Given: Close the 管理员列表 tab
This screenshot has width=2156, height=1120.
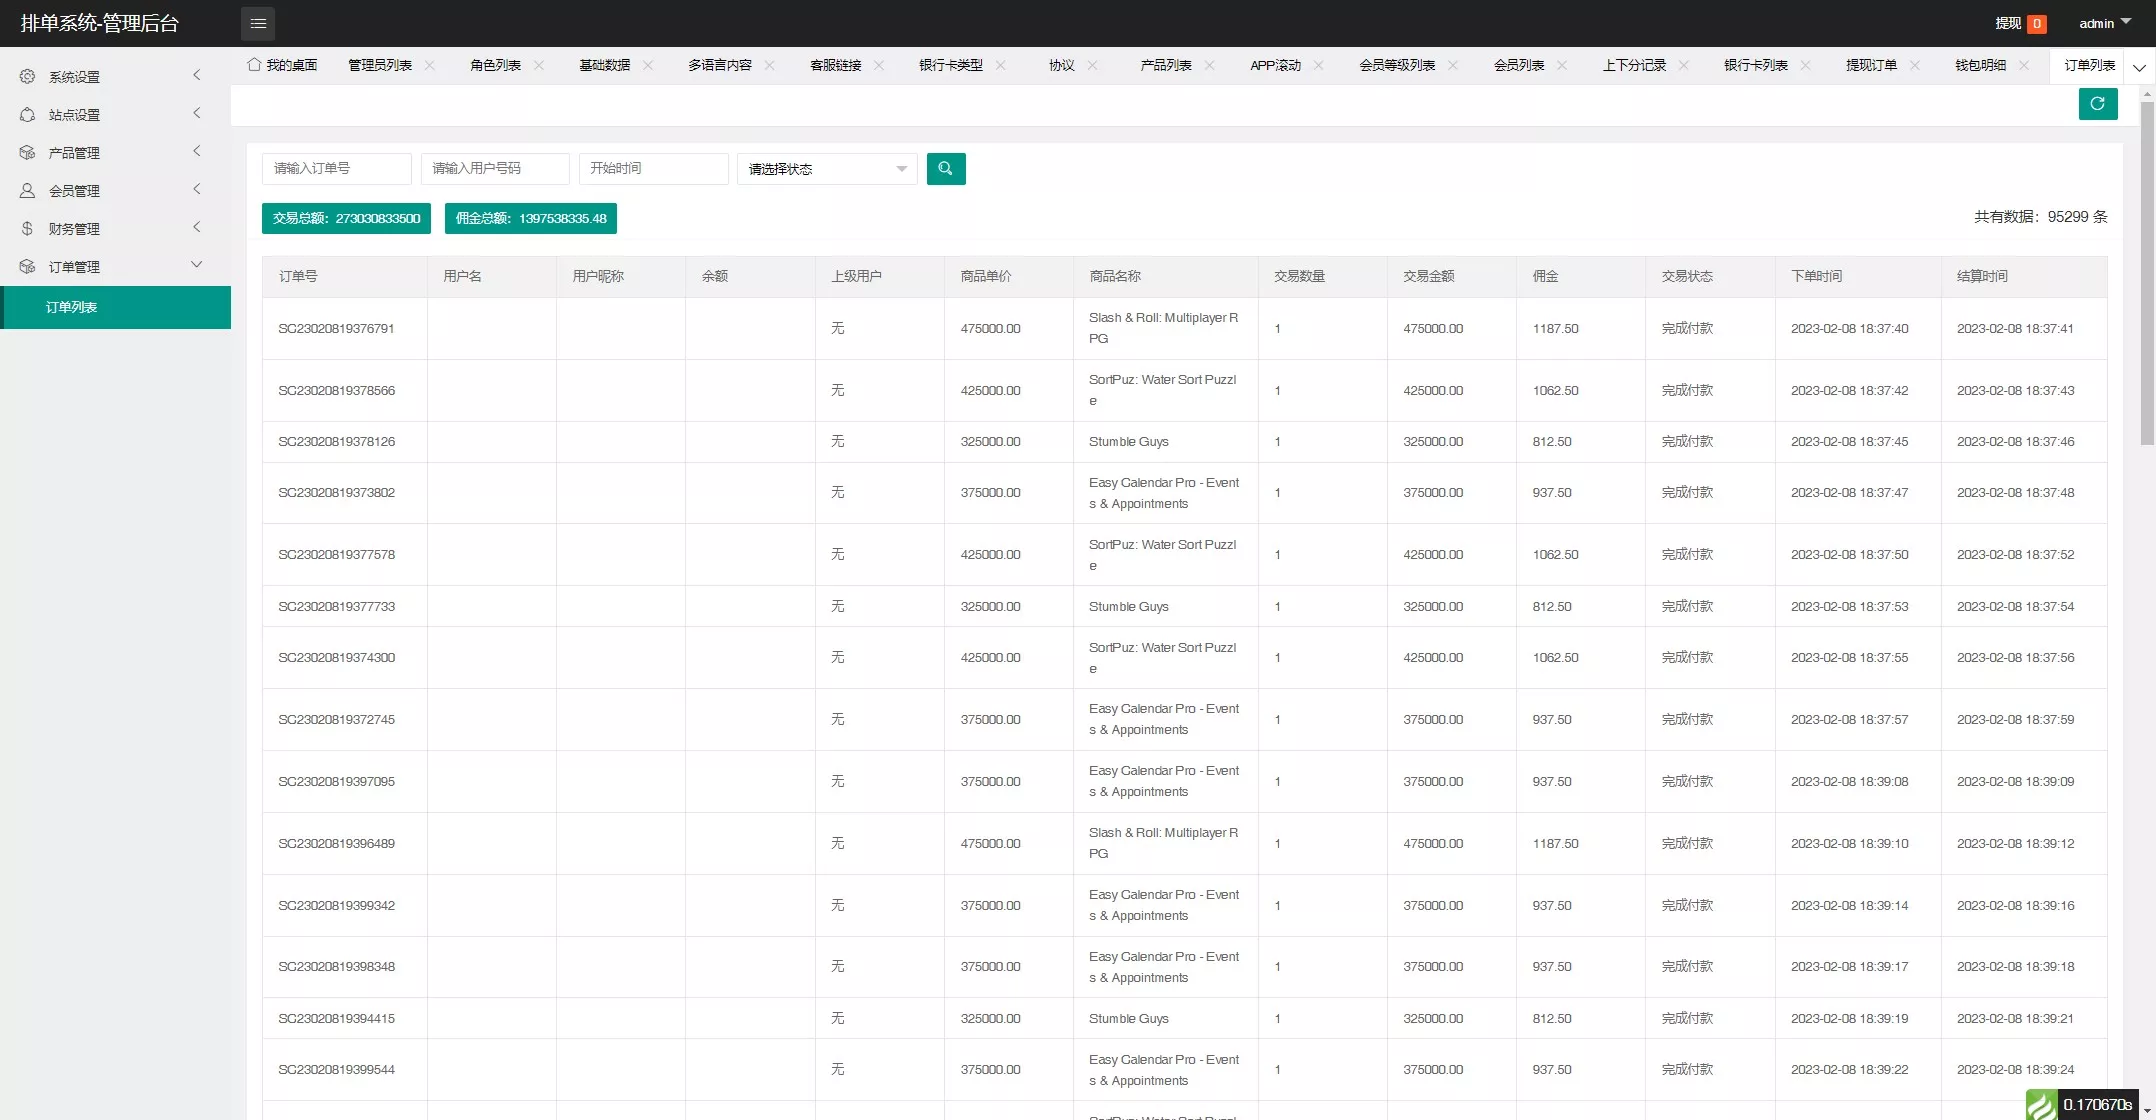Looking at the screenshot, I should click(x=430, y=65).
